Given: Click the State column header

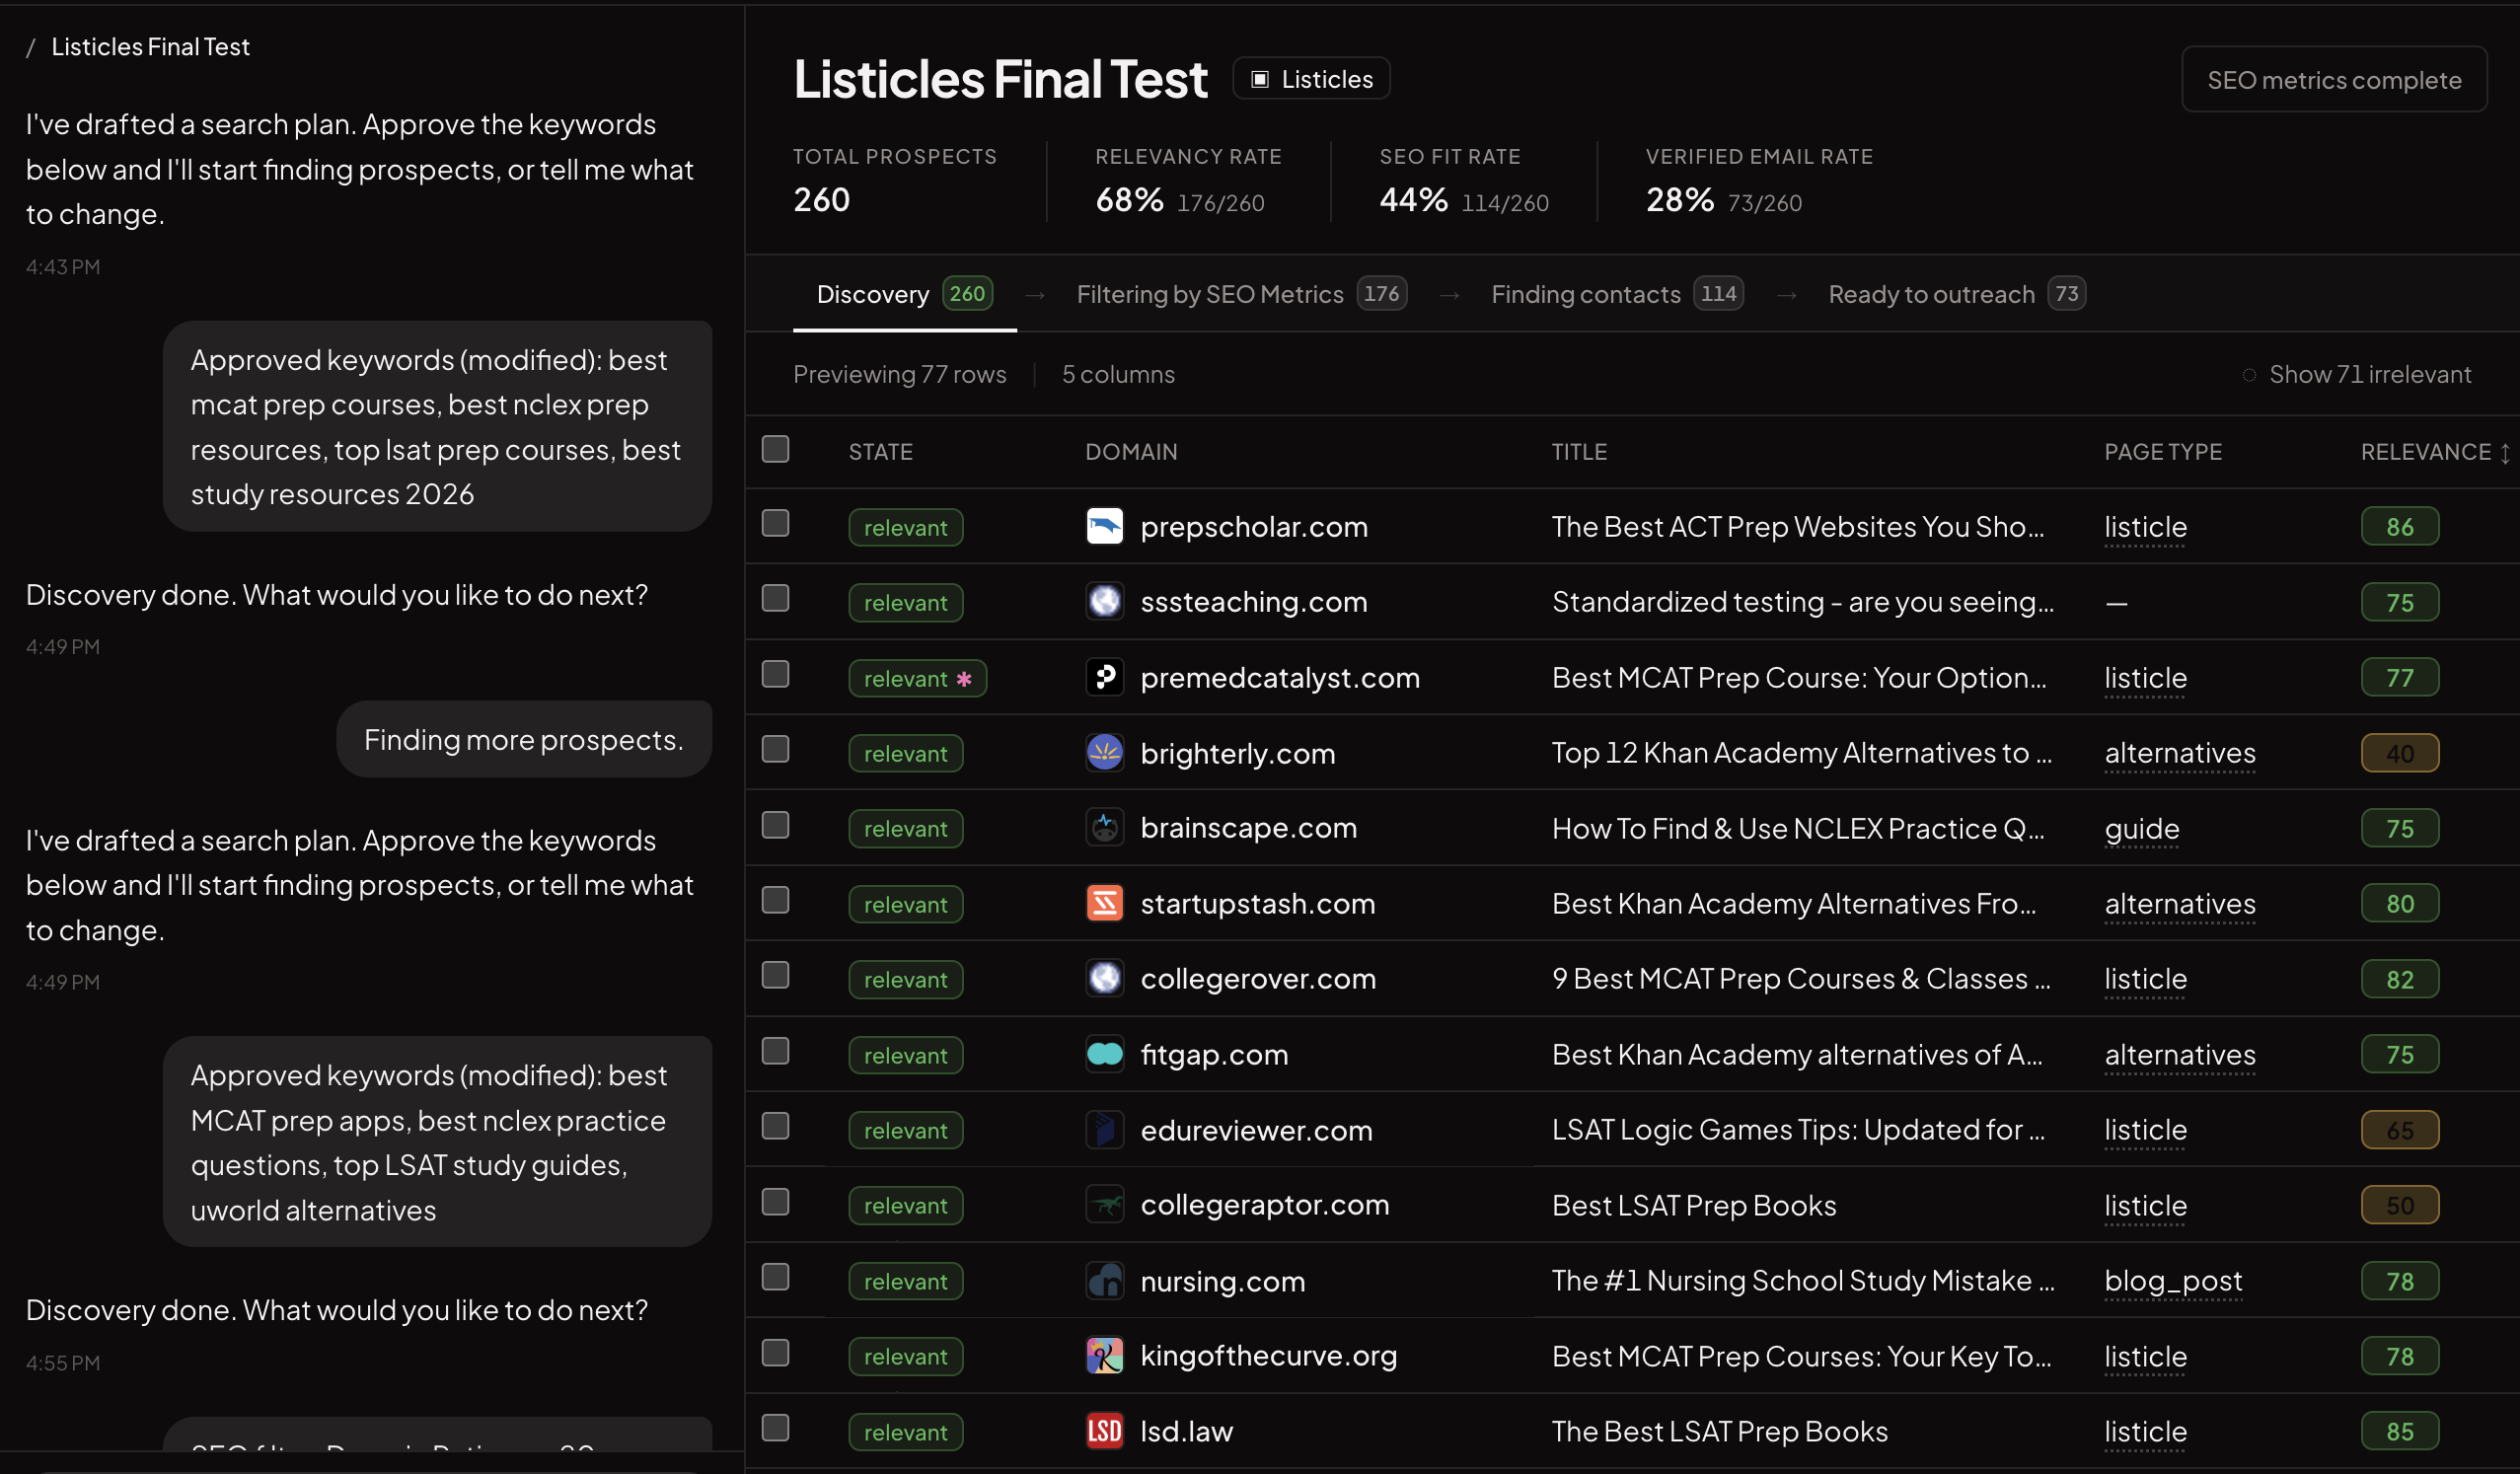Looking at the screenshot, I should (880, 452).
